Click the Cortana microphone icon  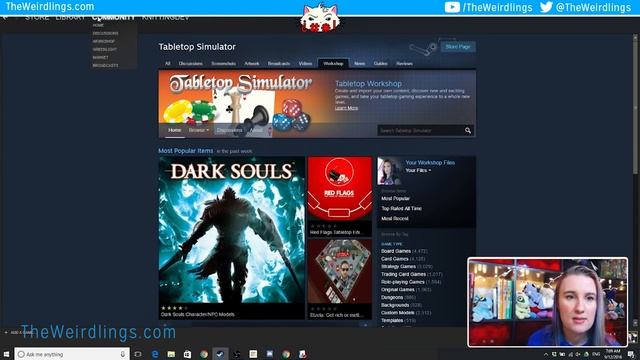(x=122, y=354)
